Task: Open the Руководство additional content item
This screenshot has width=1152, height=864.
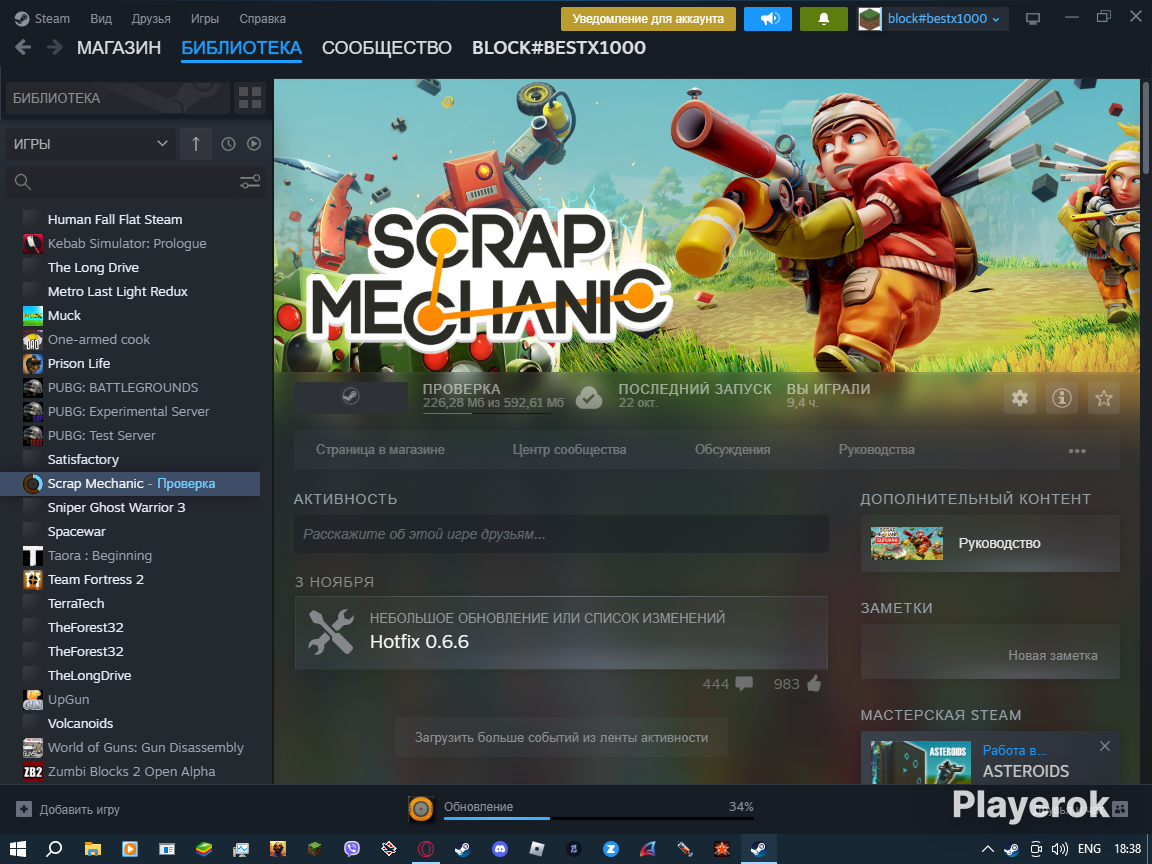Action: click(990, 543)
